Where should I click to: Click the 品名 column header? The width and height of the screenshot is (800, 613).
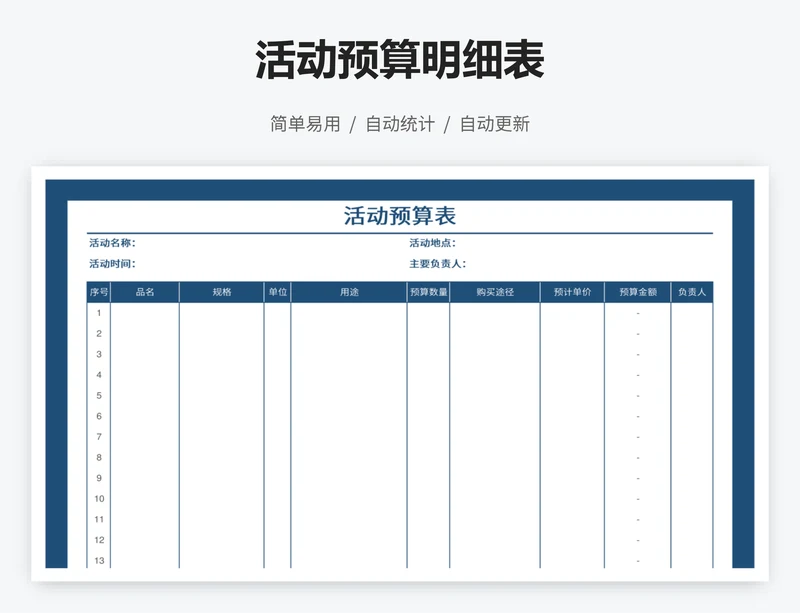145,292
